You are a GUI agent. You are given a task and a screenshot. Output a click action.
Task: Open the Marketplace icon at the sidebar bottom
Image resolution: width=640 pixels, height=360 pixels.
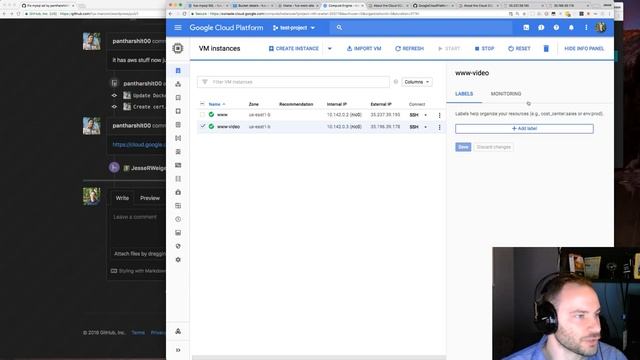tap(178, 331)
